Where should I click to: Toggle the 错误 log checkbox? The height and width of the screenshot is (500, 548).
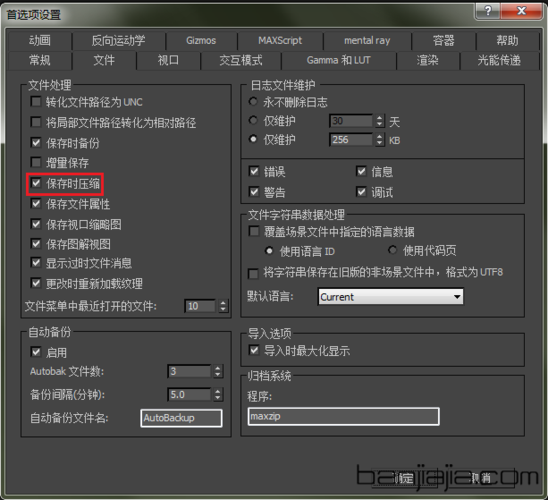(254, 171)
